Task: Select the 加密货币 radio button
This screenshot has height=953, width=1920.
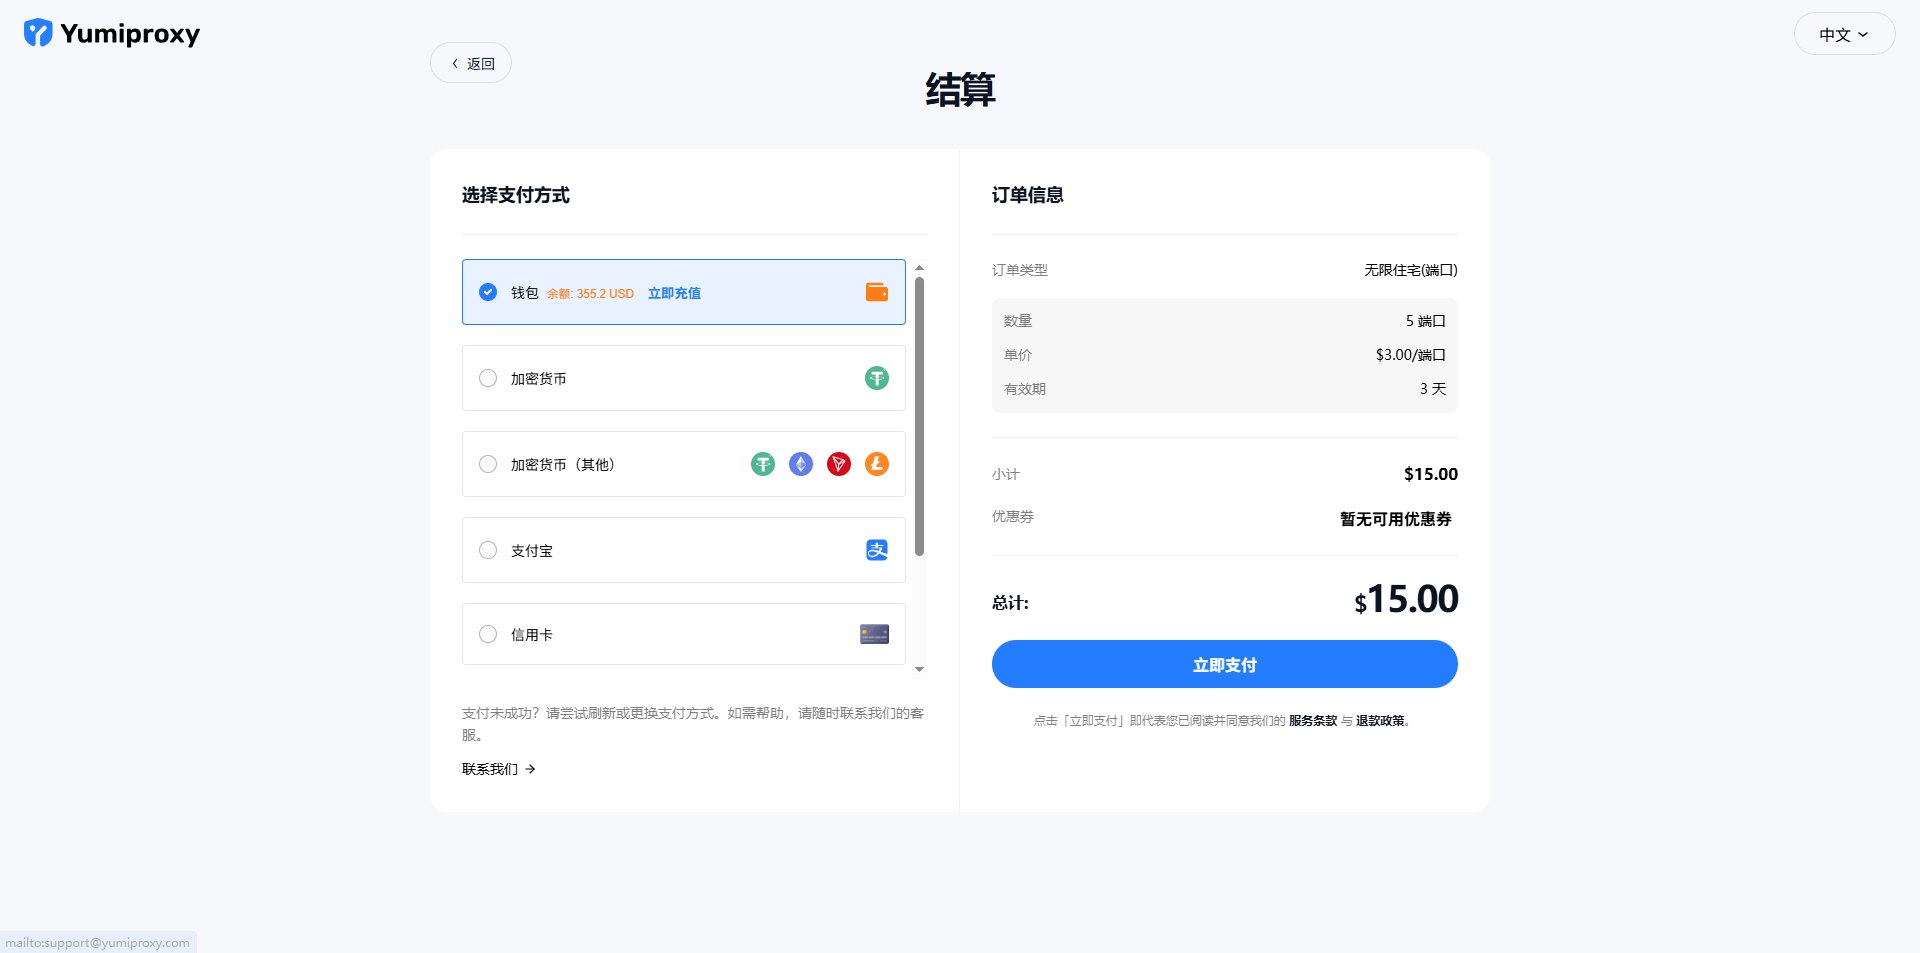Action: 488,378
